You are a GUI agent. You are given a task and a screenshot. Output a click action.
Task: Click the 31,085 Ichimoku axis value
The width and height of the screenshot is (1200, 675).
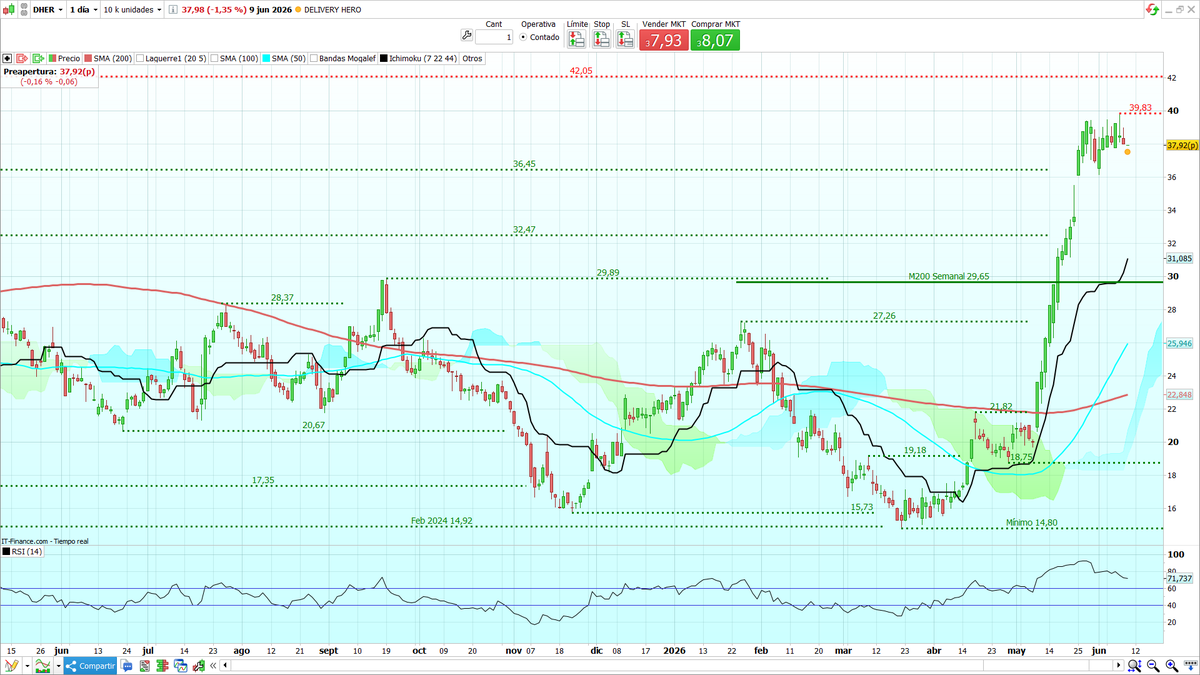[x=1180, y=258]
